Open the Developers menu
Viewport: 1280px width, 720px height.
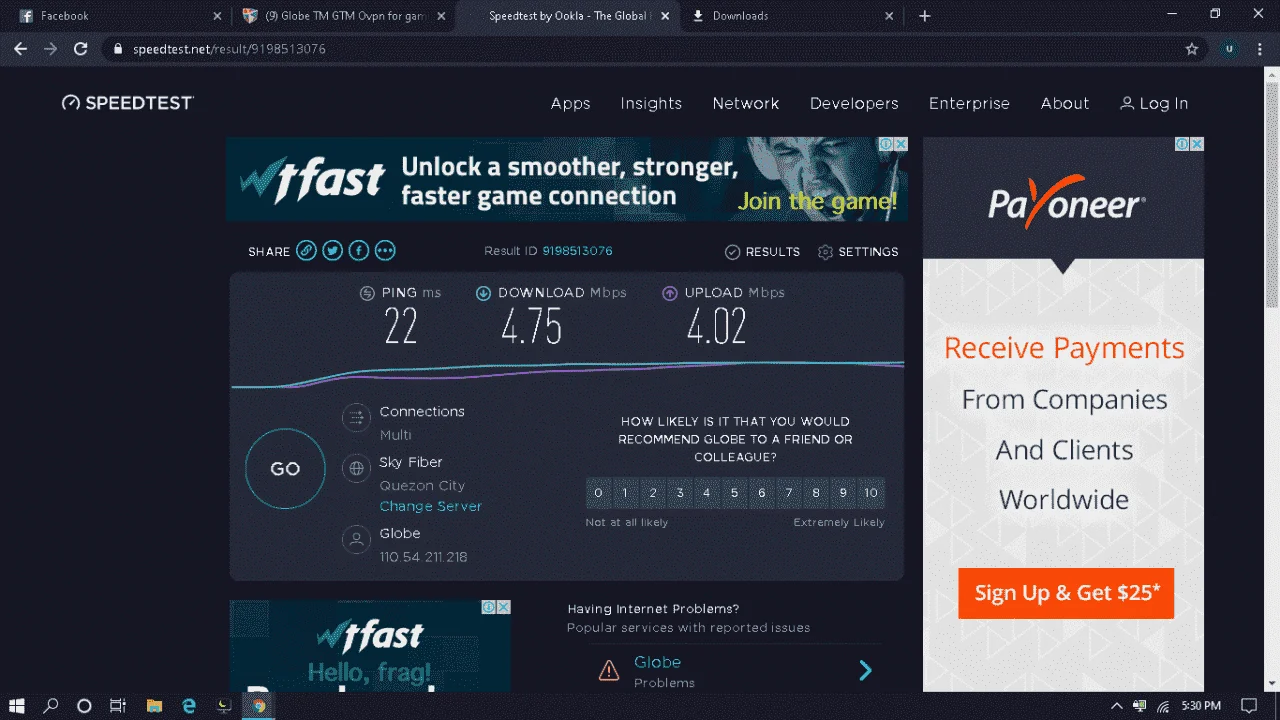tap(854, 103)
